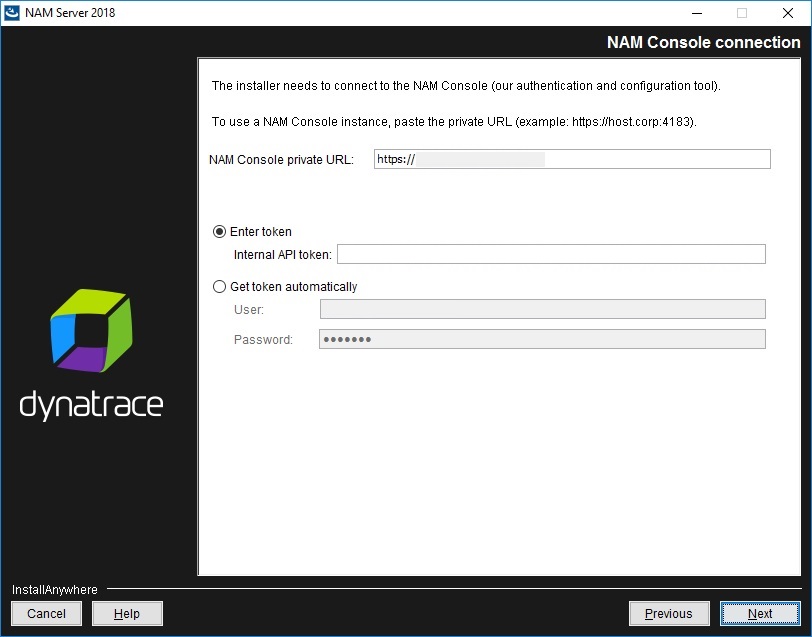Image resolution: width=812 pixels, height=637 pixels.
Task: Go back with the Previous button
Action: click(x=669, y=614)
